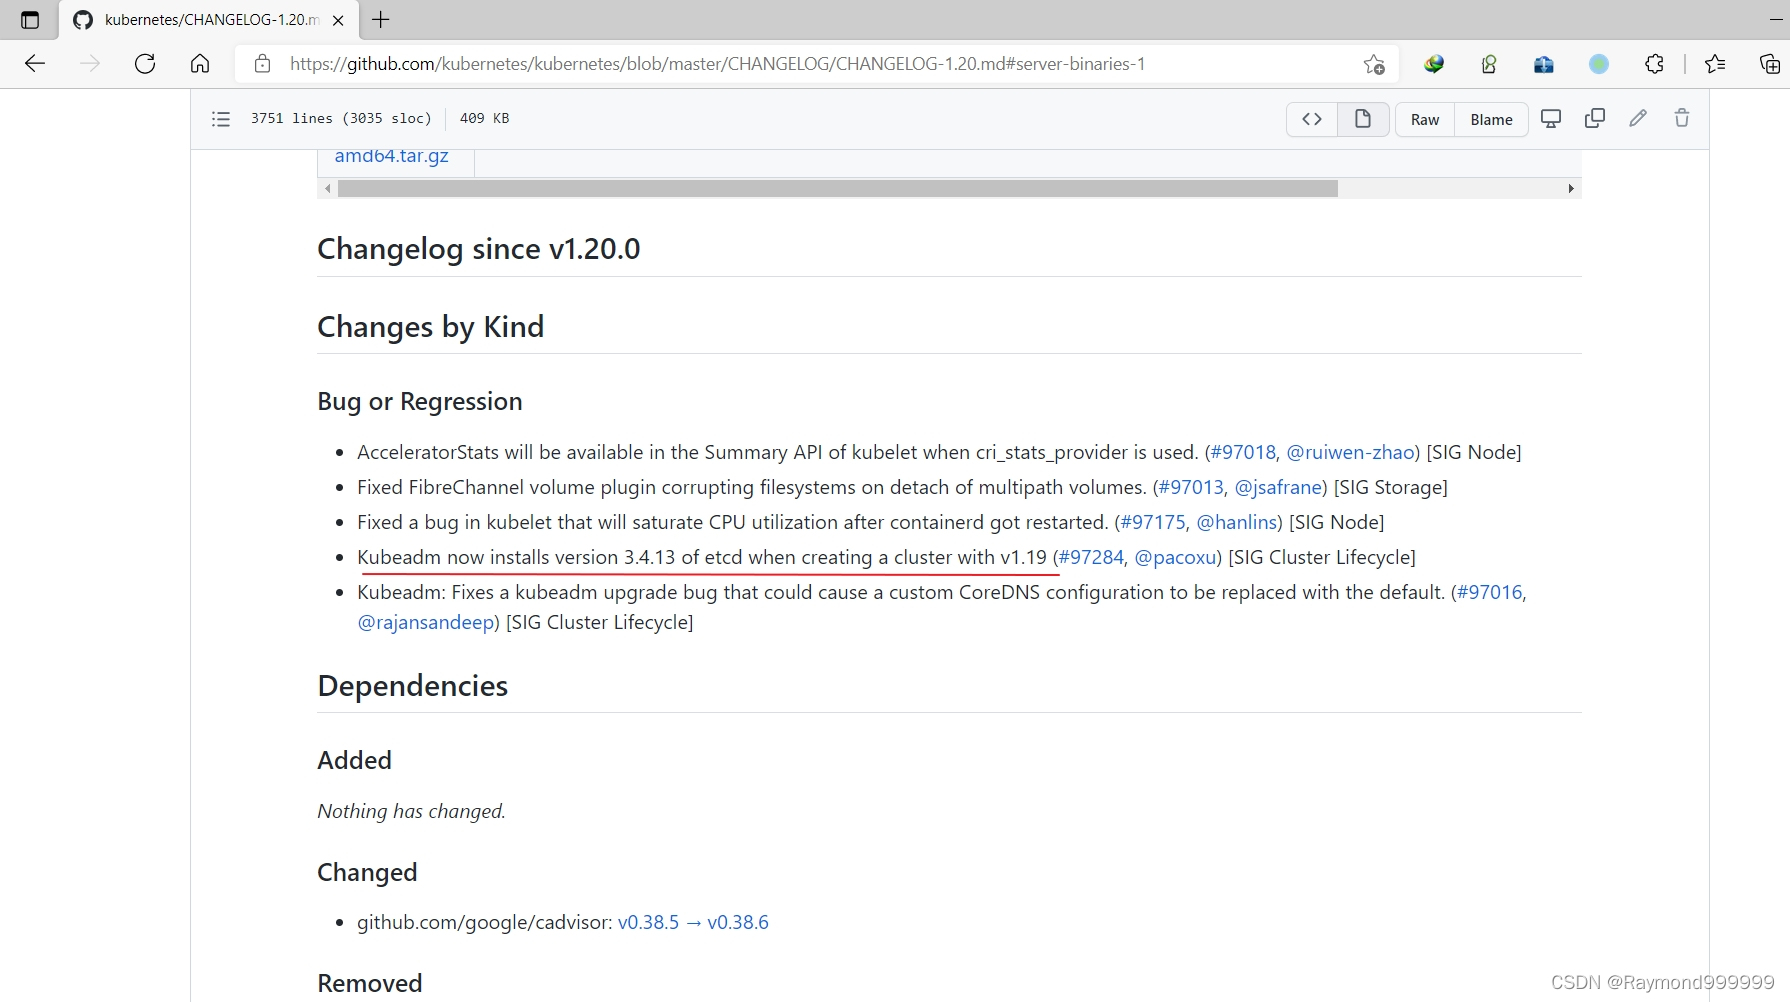Go back to the previous page
1790x1002 pixels.
(x=35, y=64)
